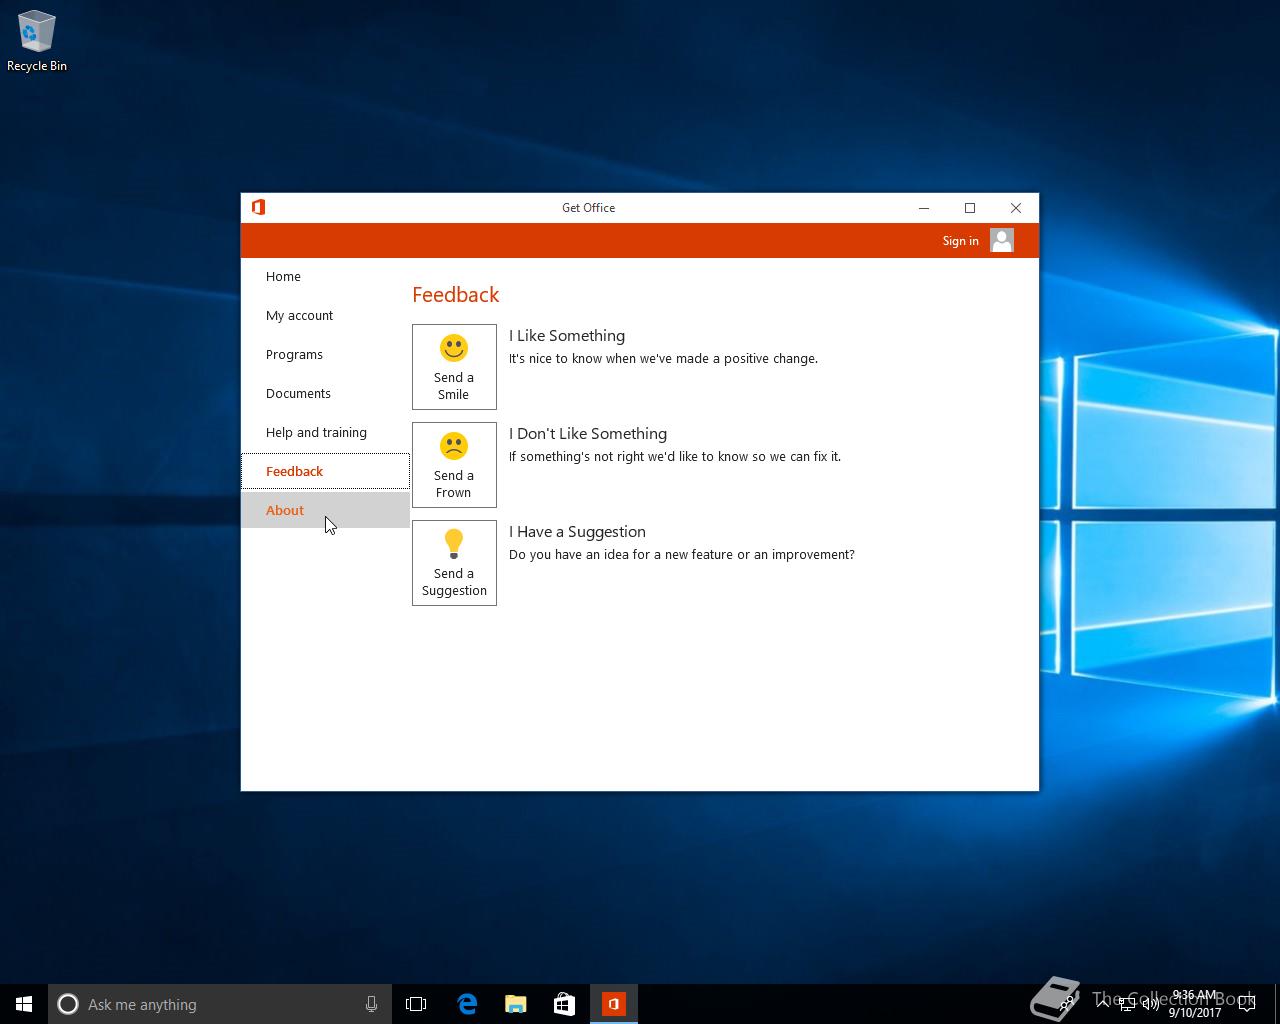The height and width of the screenshot is (1024, 1280).
Task: Open Documents in the sidebar
Action: click(x=325, y=393)
